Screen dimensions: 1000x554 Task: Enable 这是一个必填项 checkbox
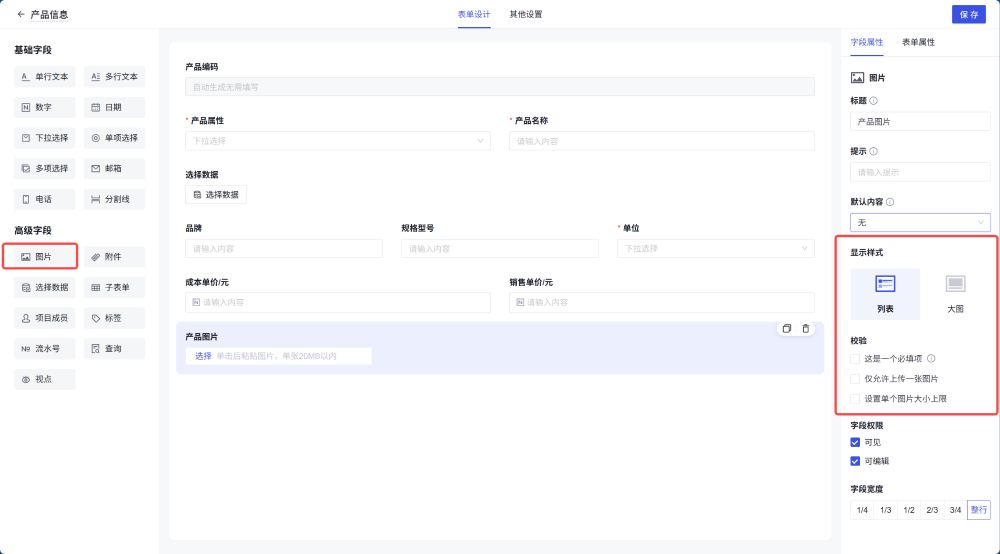[855, 358]
